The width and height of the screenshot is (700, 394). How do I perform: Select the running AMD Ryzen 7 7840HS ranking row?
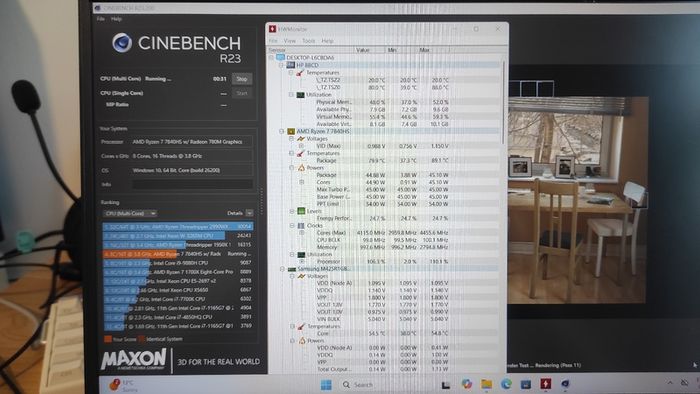pos(178,253)
